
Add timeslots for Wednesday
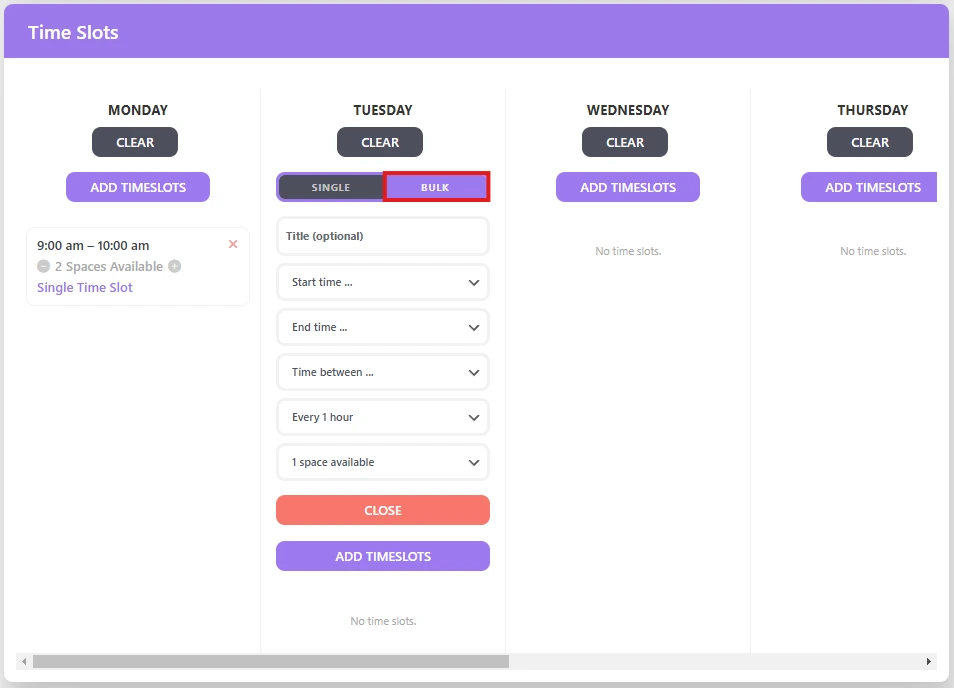click(628, 187)
